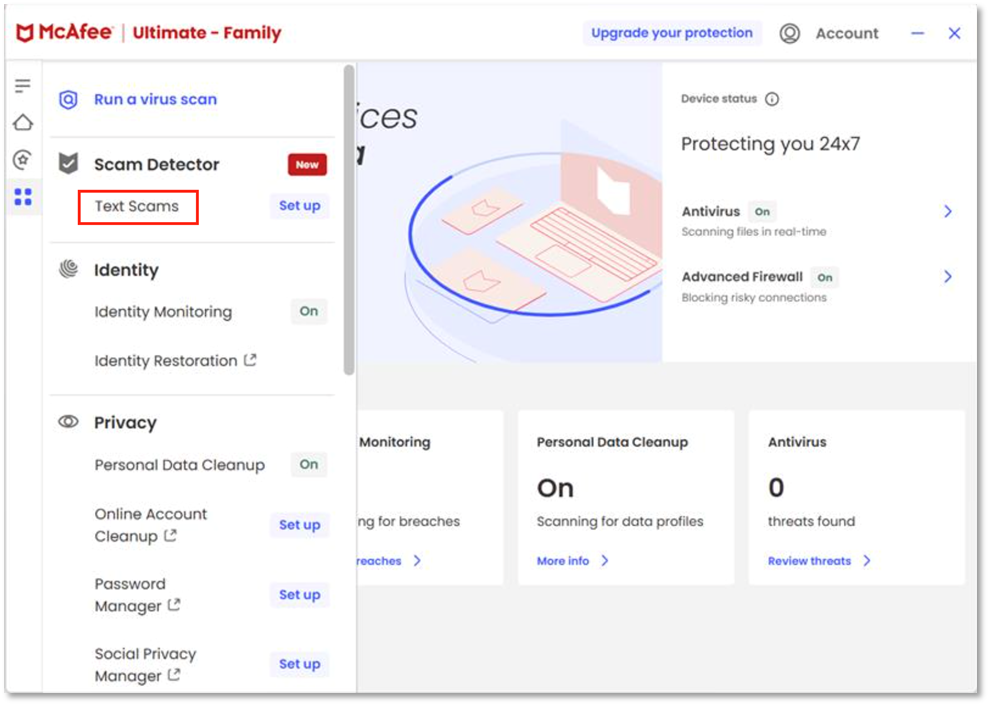Expand Antivirus details with the right chevron
Image resolution: width=990 pixels, height=706 pixels.
coord(947,211)
